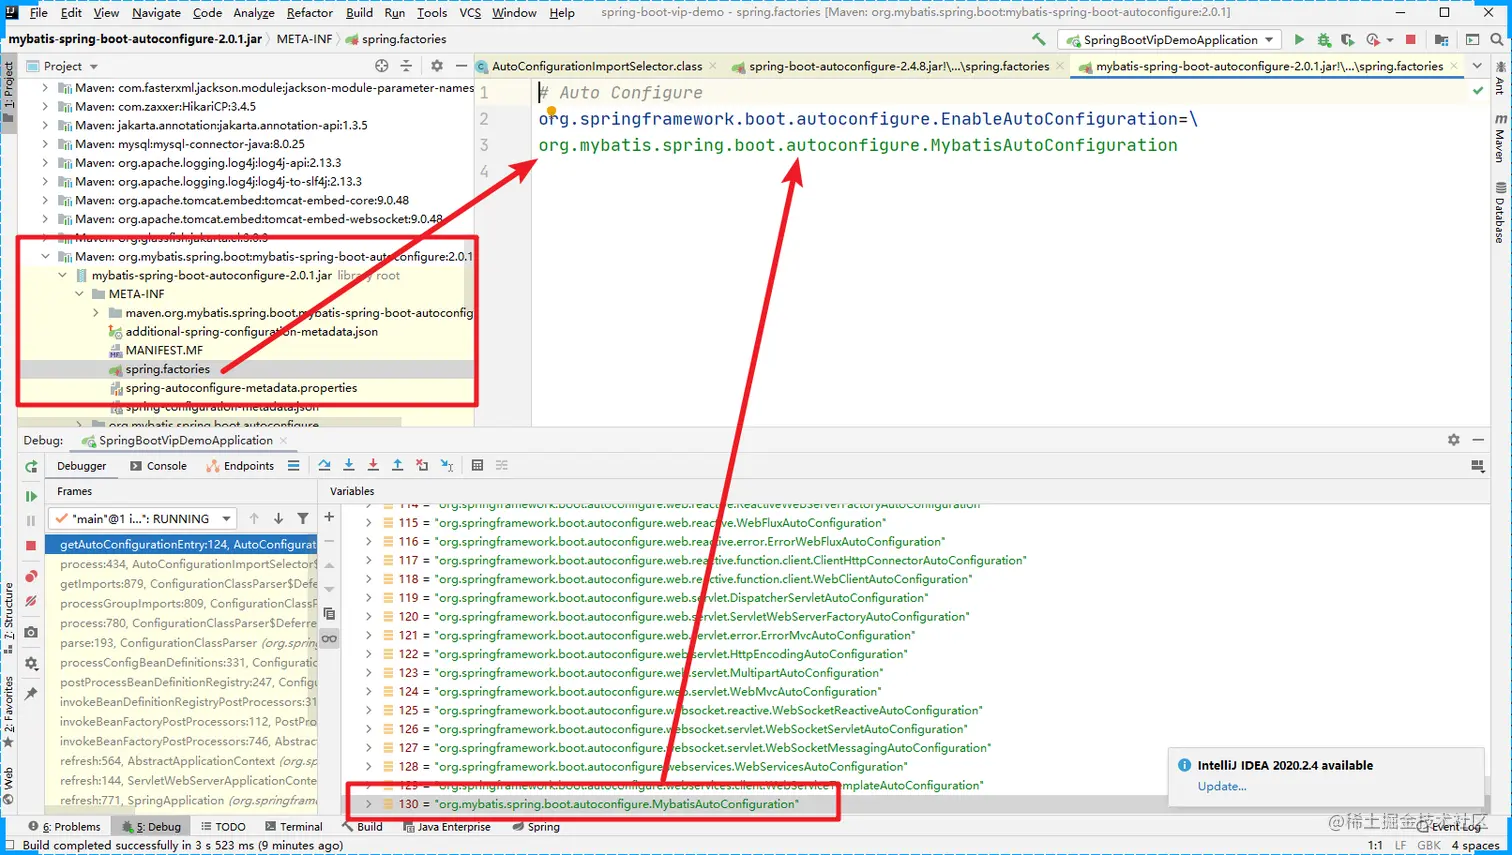Select previous frame up arrow
Screen dimensions: 1512x855
(254, 519)
